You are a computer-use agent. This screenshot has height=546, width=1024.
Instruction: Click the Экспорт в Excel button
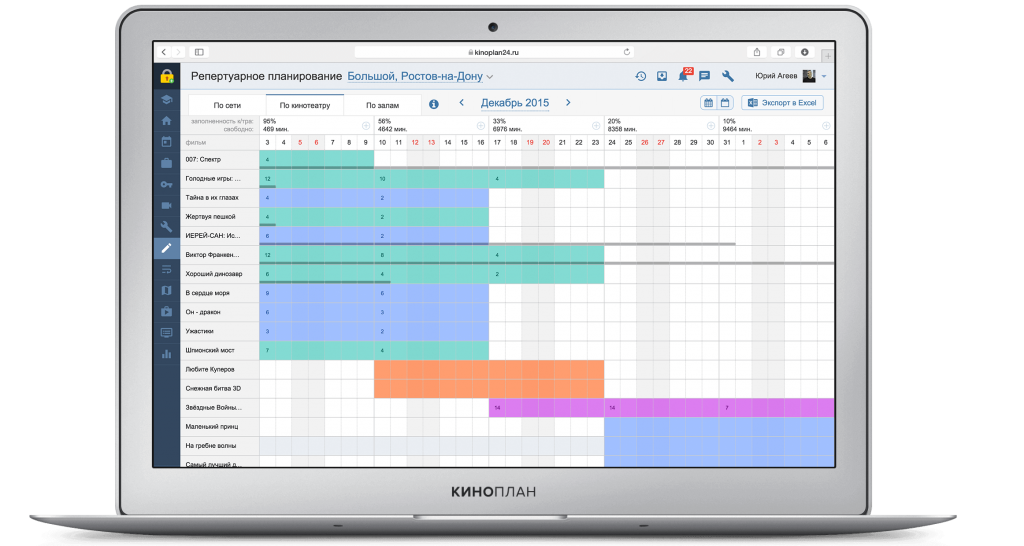coord(782,103)
